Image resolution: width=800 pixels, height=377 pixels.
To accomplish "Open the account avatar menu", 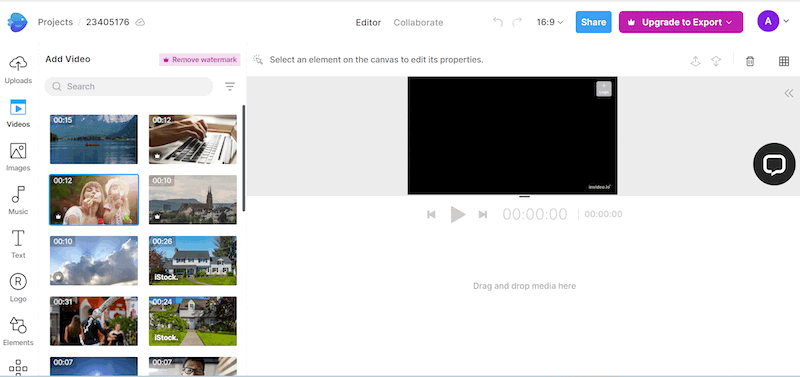I will [773, 21].
